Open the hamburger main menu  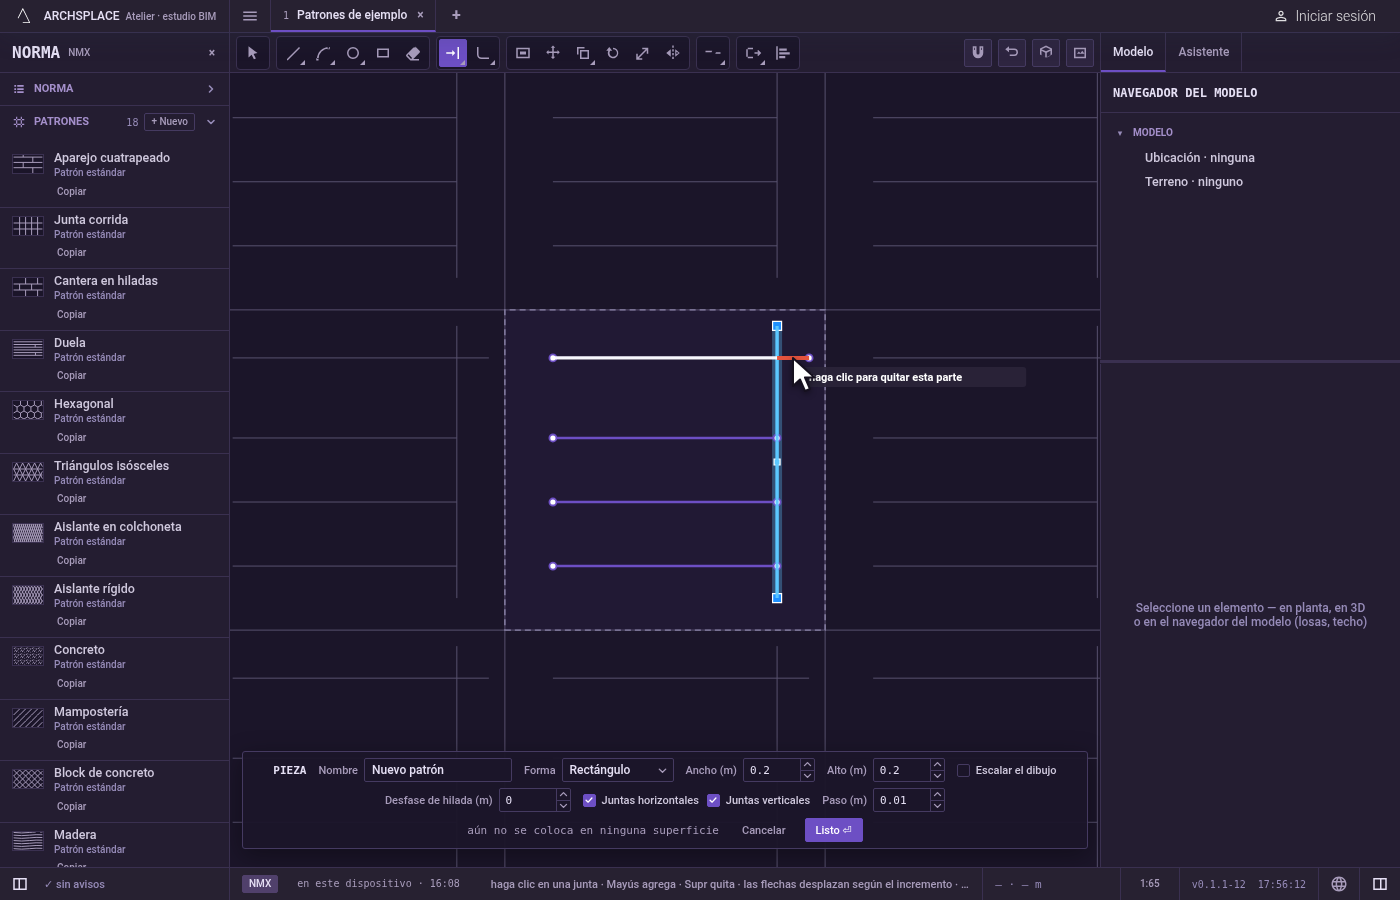tap(250, 16)
